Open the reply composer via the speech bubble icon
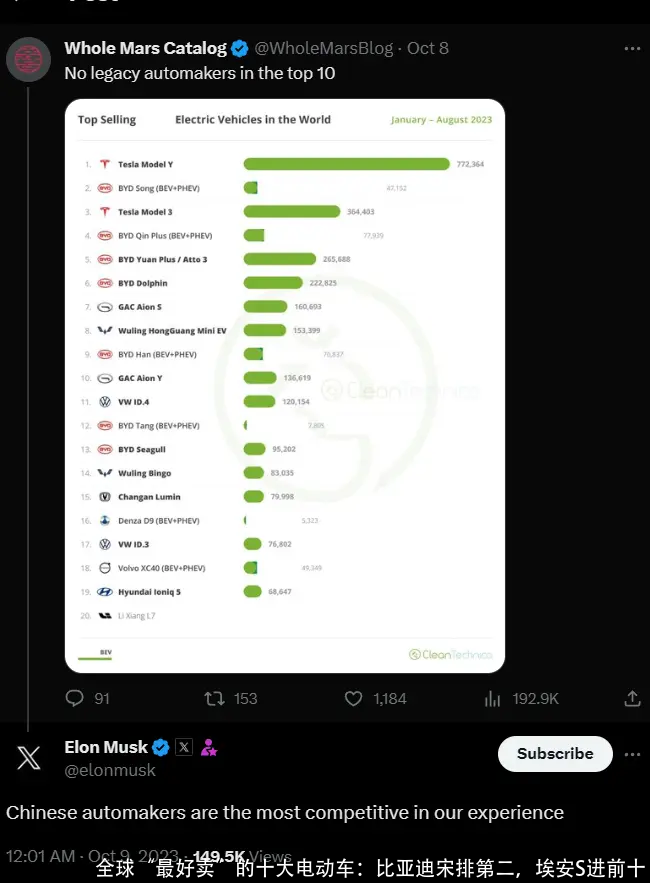Viewport: 650px width, 883px height. 74,698
